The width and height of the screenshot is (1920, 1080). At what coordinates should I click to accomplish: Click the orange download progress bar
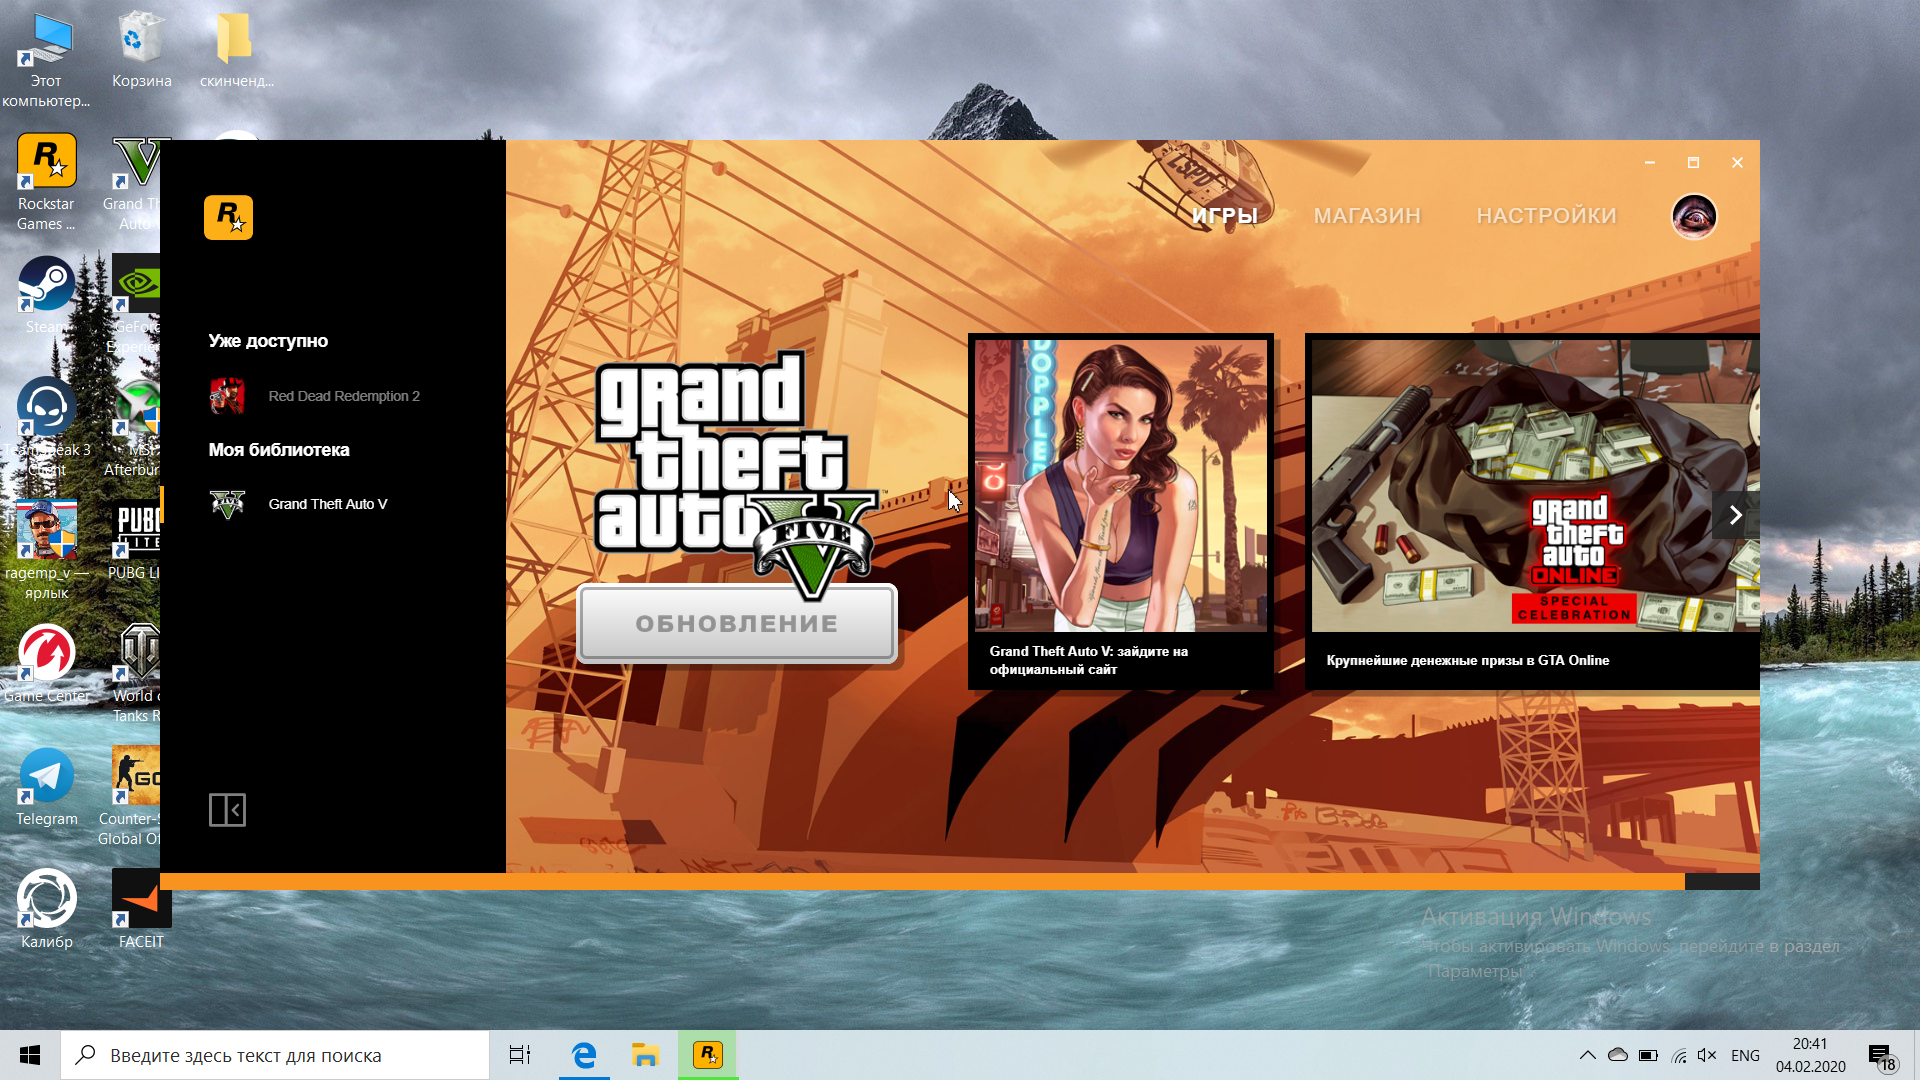pos(922,882)
